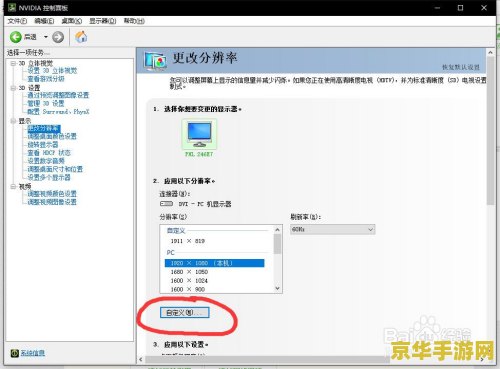Open the 刷新率 60Hz dropdown
Image resolution: width=500 pixels, height=369 pixels.
click(x=333, y=229)
